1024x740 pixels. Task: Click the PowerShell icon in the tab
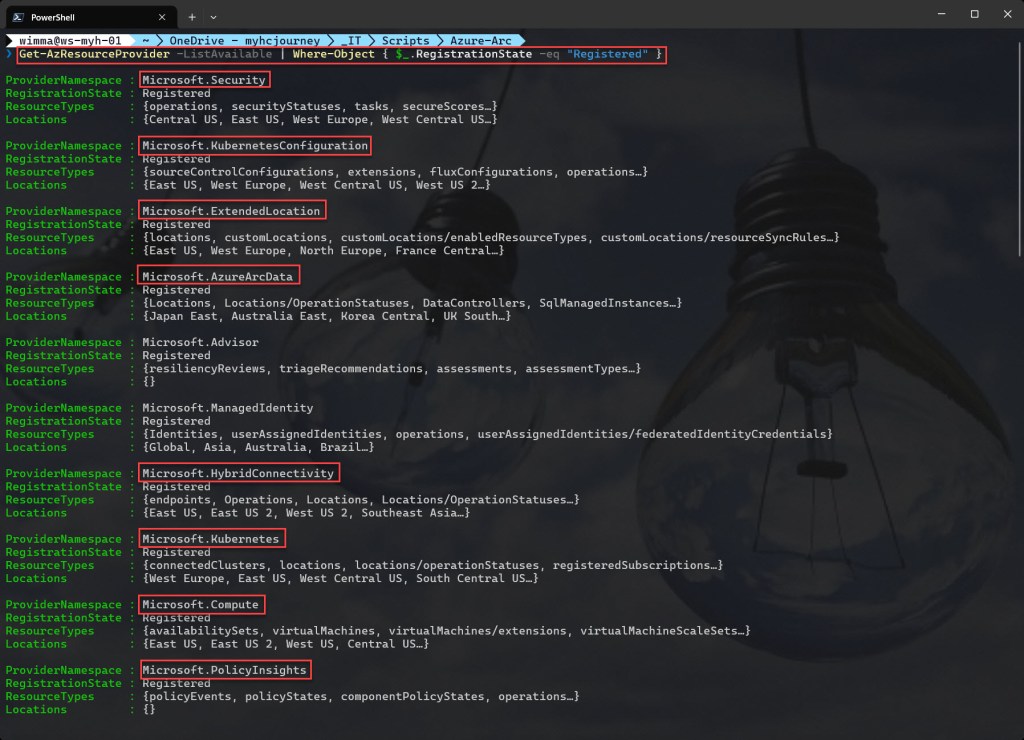(x=20, y=16)
